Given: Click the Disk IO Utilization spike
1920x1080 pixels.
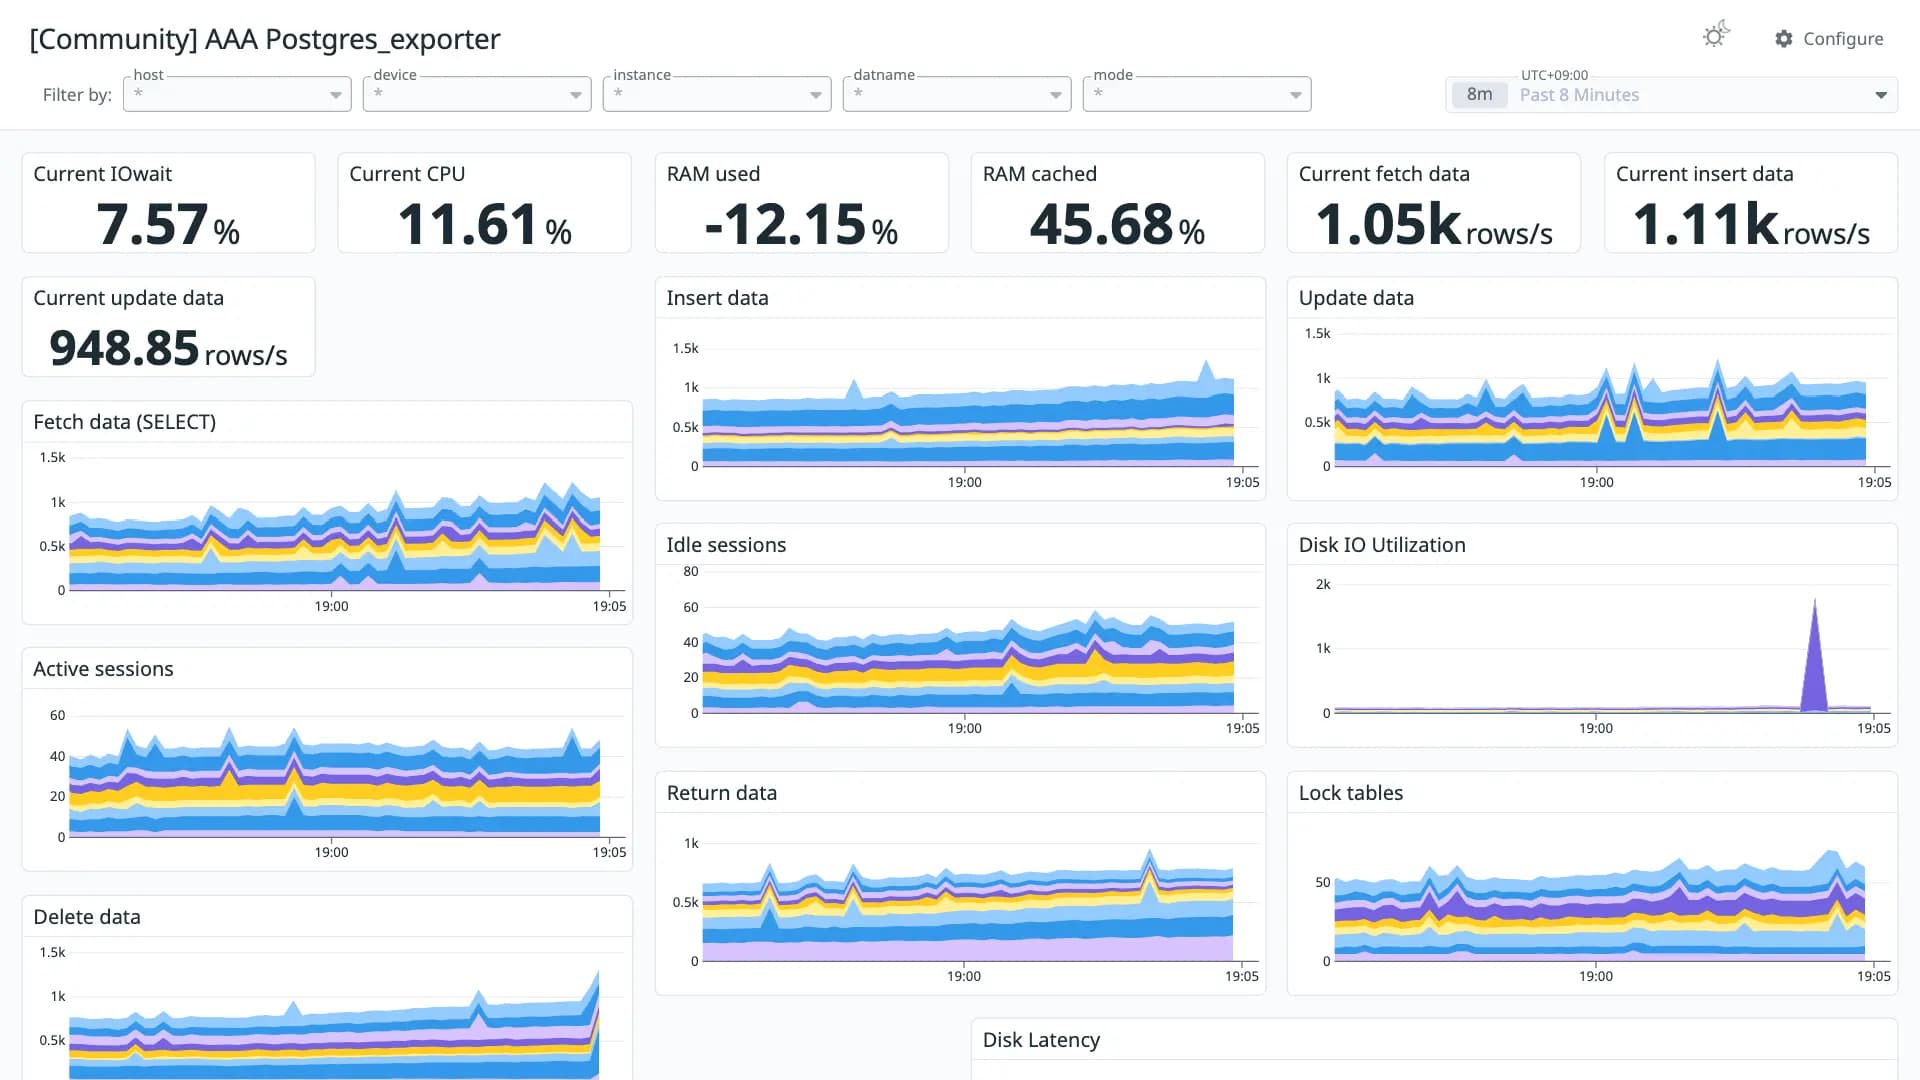Looking at the screenshot, I should (1814, 655).
